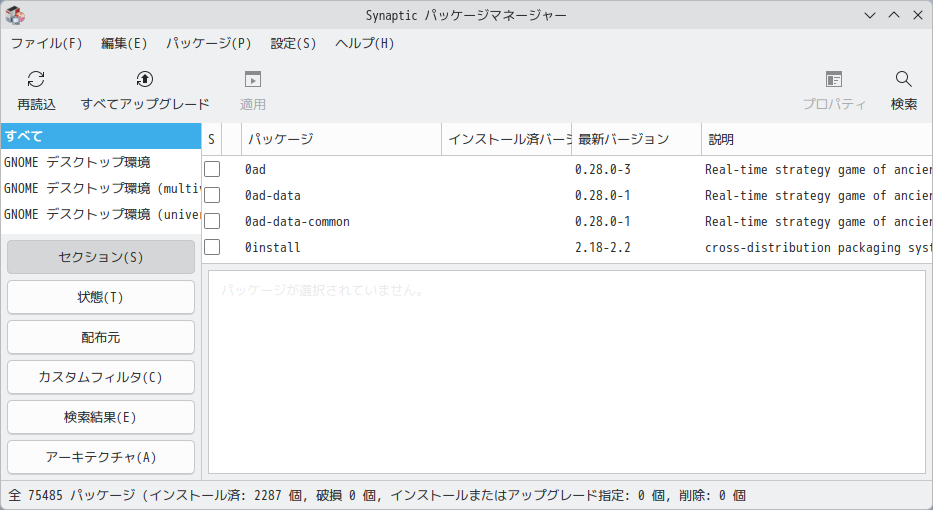Image resolution: width=933 pixels, height=510 pixels.
Task: Mark the 0ad-data package checkbox
Action: [x=212, y=195]
